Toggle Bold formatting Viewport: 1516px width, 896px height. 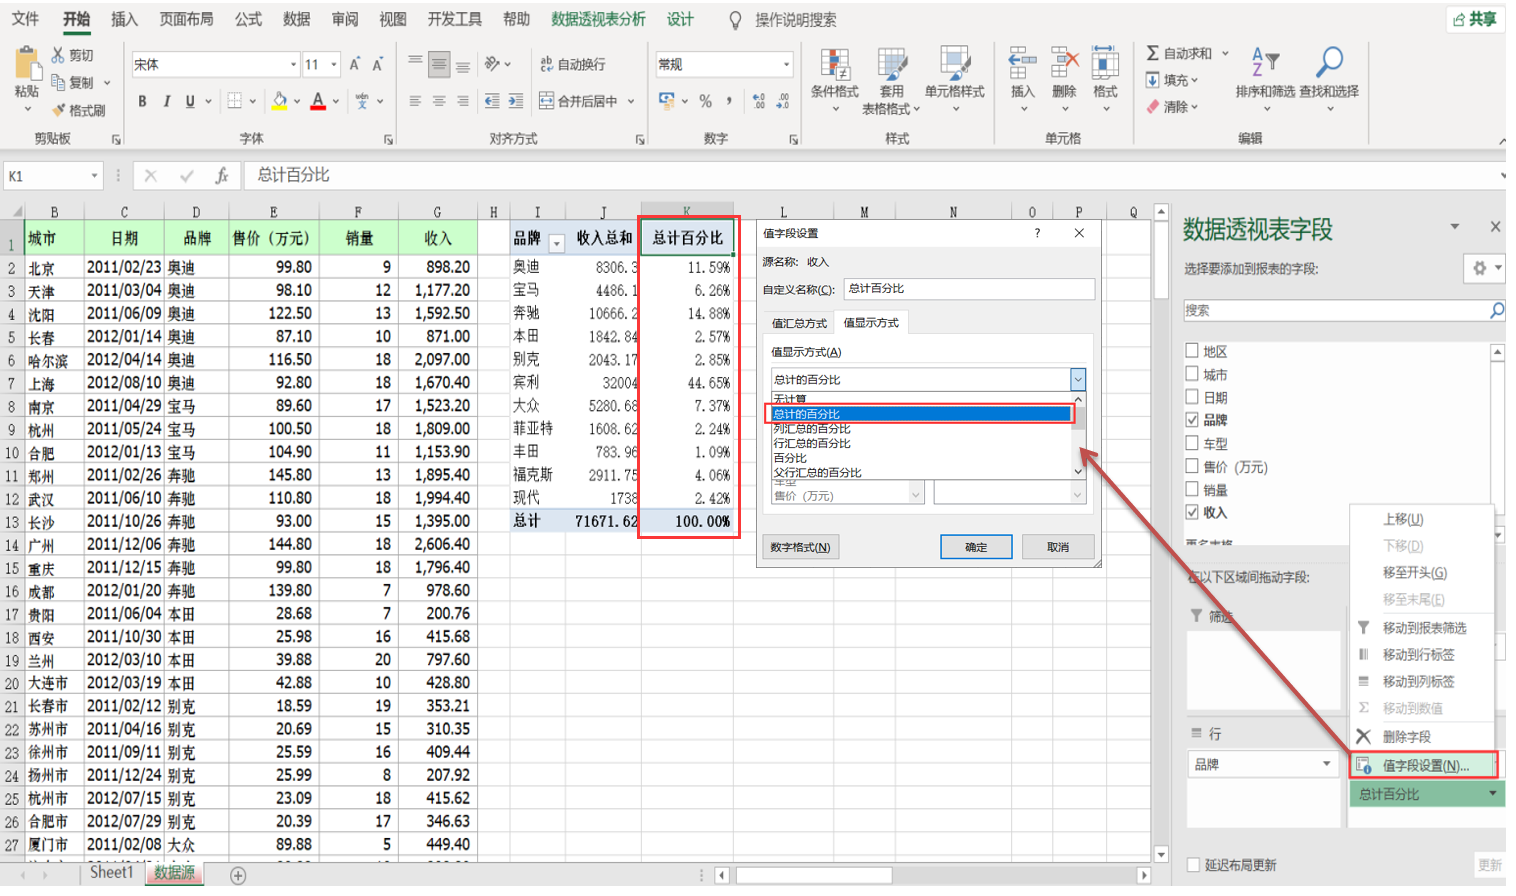pos(142,101)
